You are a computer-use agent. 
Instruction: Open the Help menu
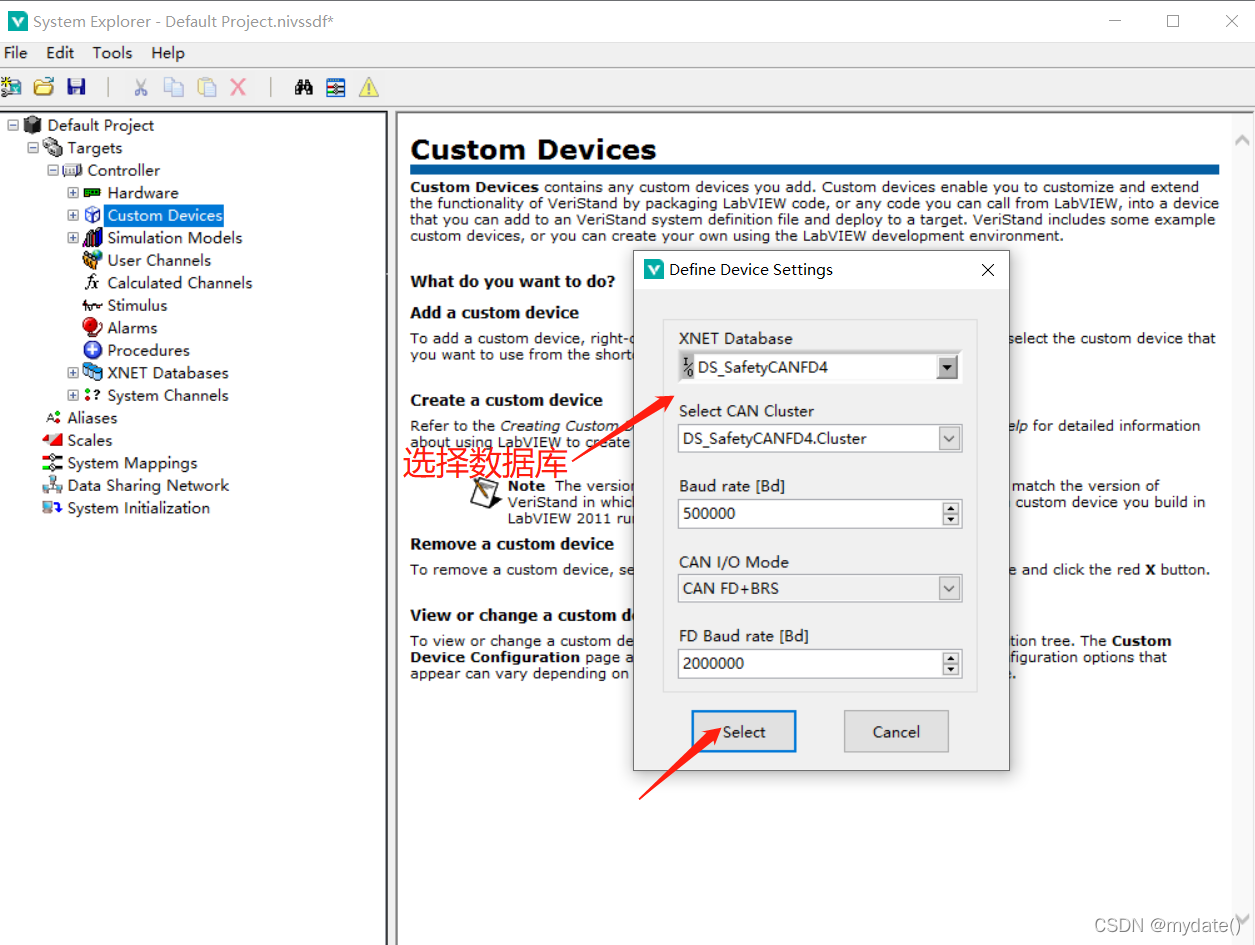168,53
